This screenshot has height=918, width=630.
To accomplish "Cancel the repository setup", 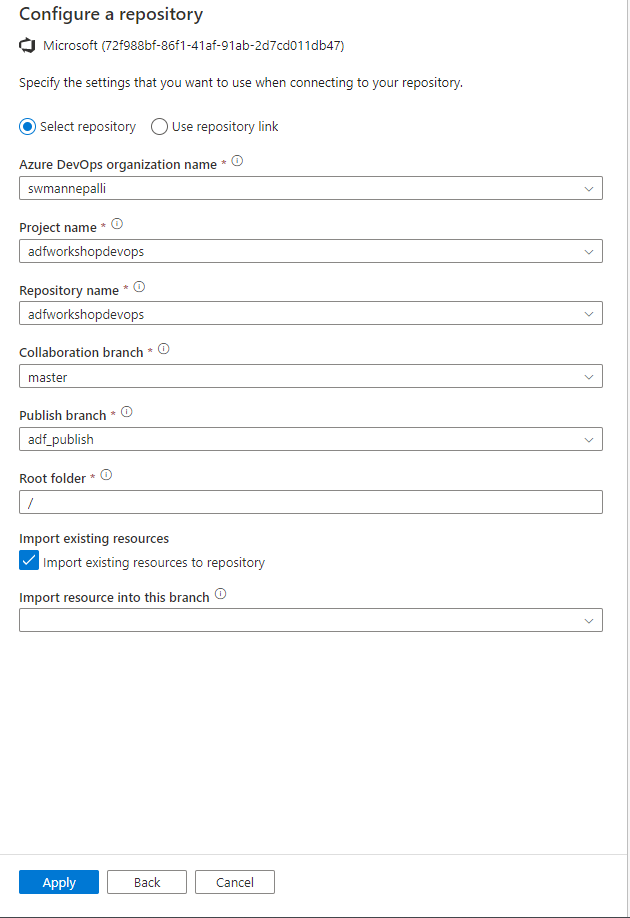I will 234,882.
